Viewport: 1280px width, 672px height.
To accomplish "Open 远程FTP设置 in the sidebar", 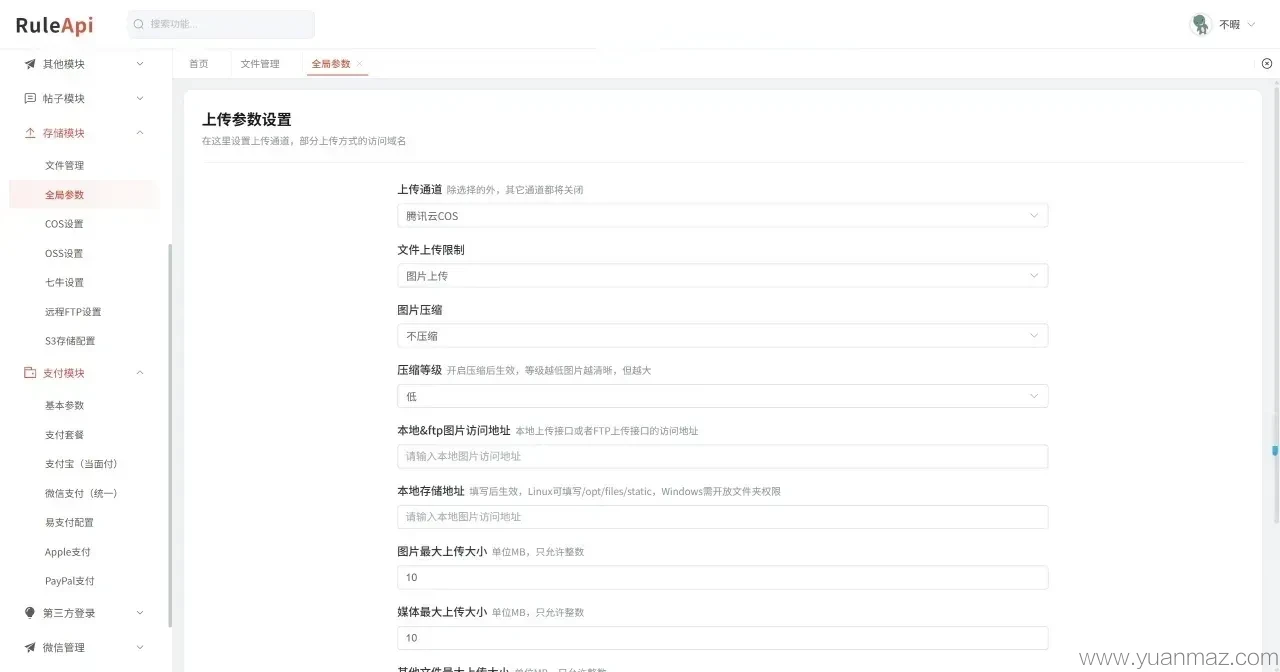I will pos(73,312).
